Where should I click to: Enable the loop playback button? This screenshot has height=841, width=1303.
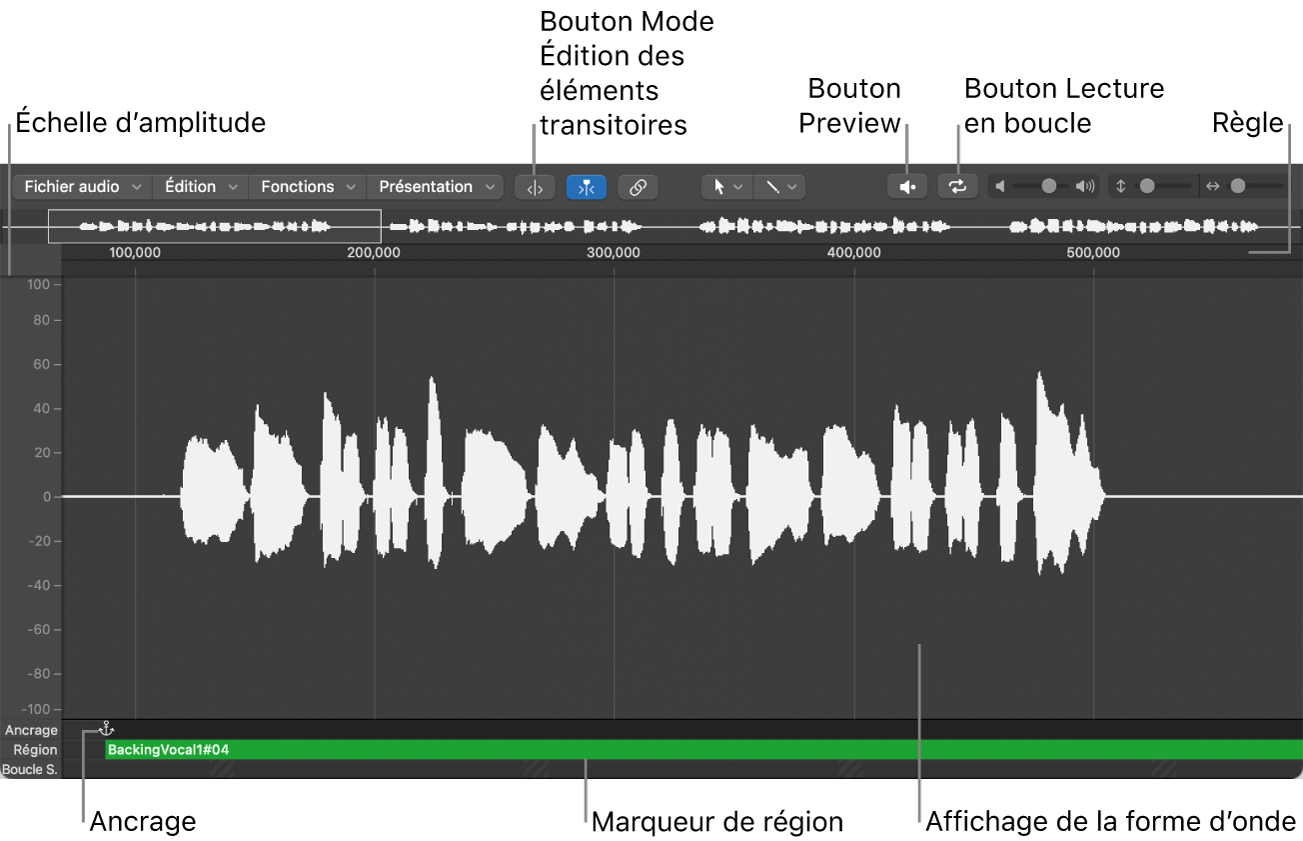[958, 187]
